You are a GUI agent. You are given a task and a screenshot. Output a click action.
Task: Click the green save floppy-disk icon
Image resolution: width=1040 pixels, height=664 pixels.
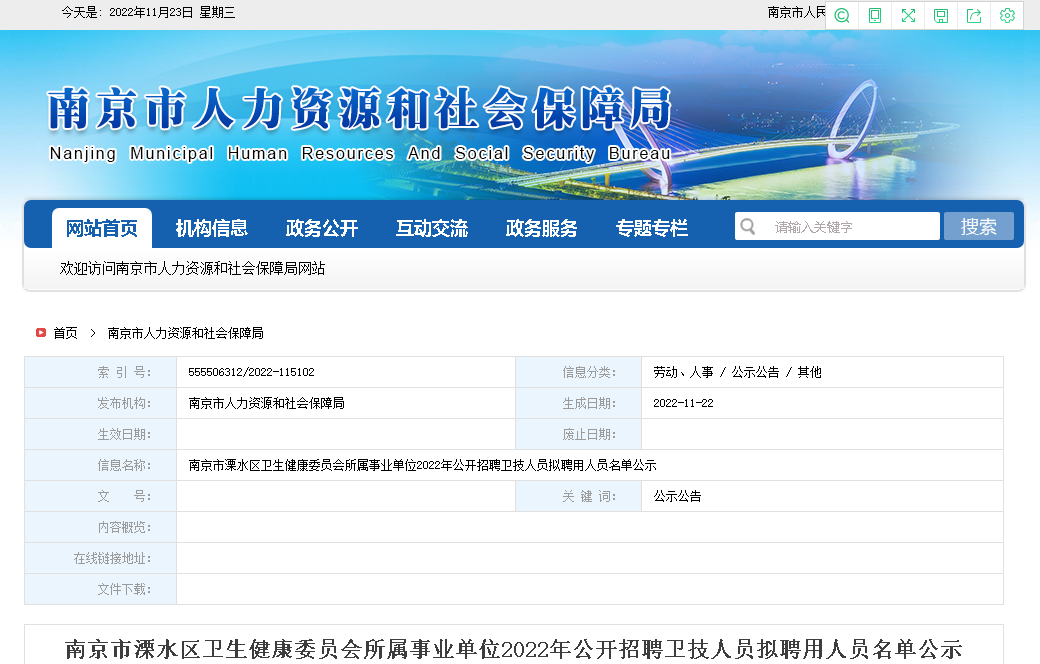(941, 16)
